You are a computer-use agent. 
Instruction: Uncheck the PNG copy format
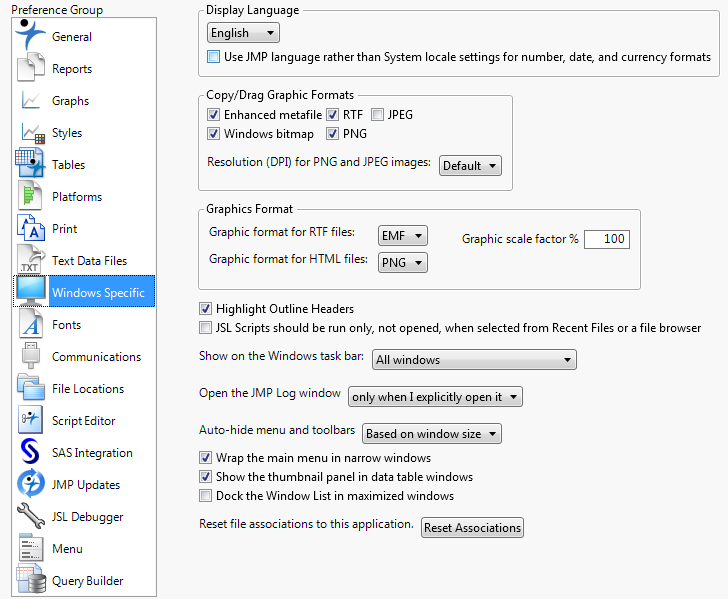[332, 134]
